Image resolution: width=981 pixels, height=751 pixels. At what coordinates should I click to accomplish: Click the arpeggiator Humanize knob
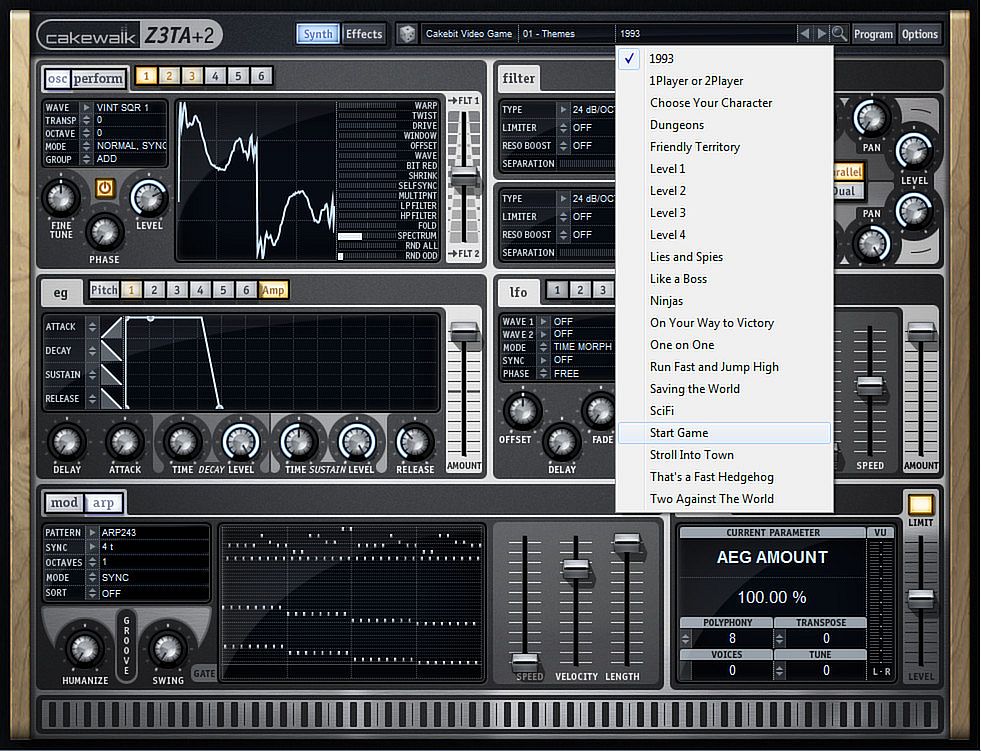tap(83, 648)
